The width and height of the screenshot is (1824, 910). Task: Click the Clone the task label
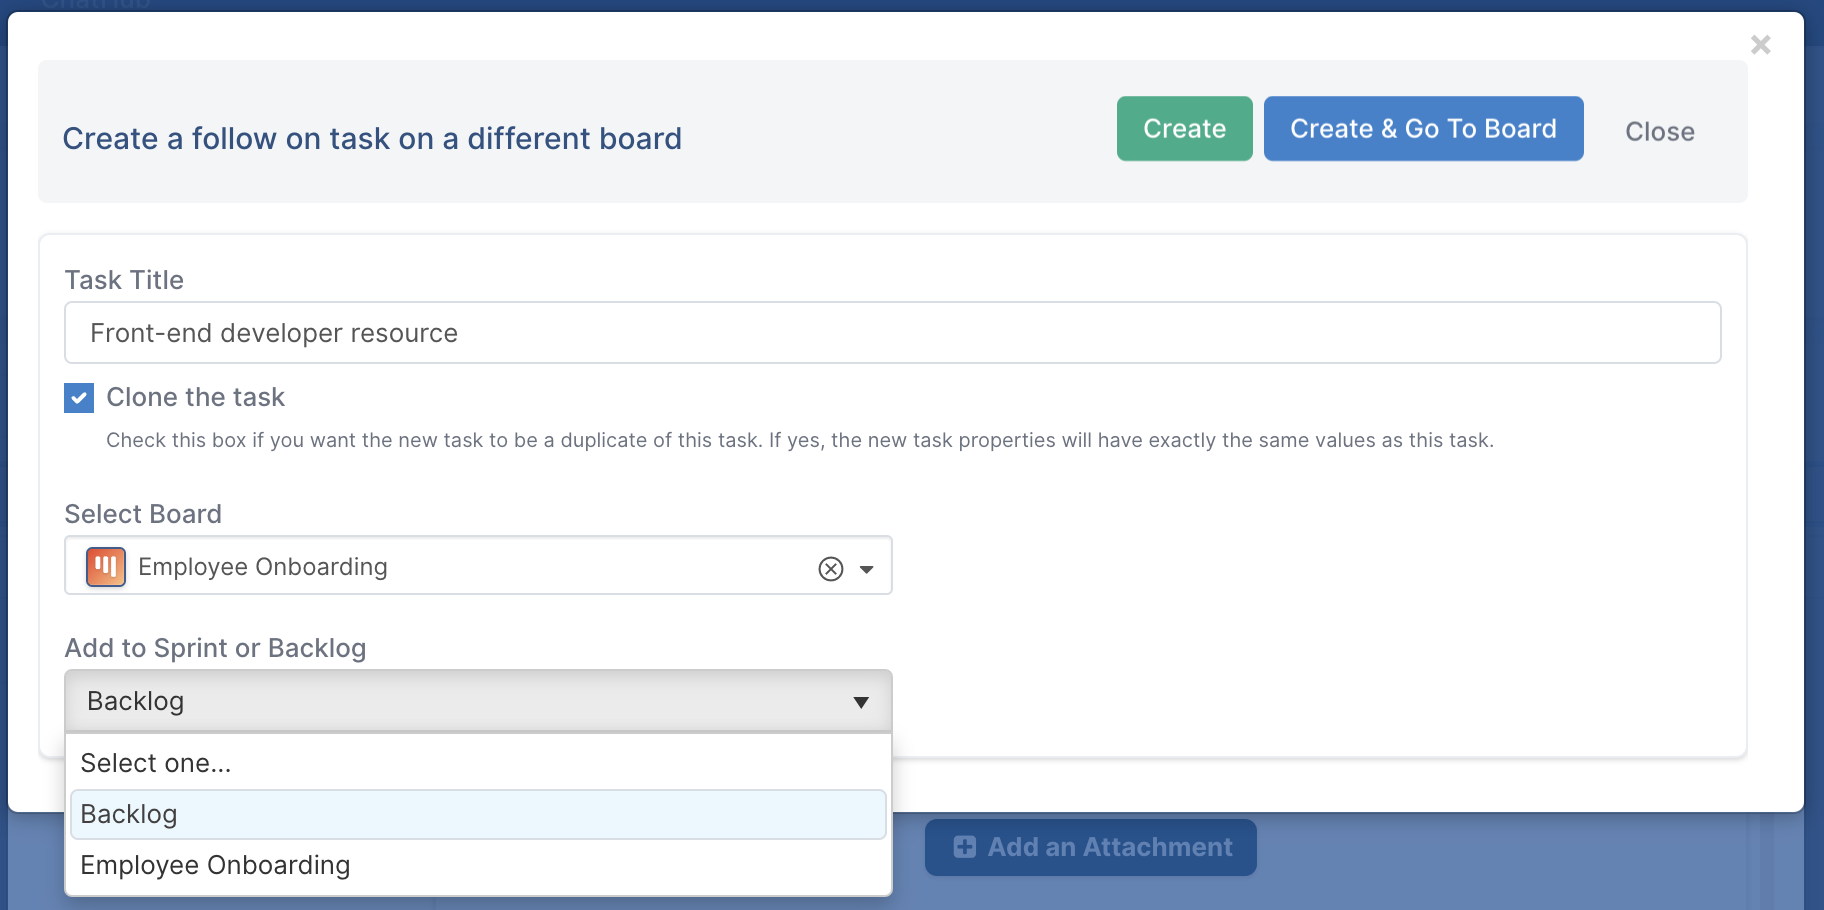[x=196, y=397]
